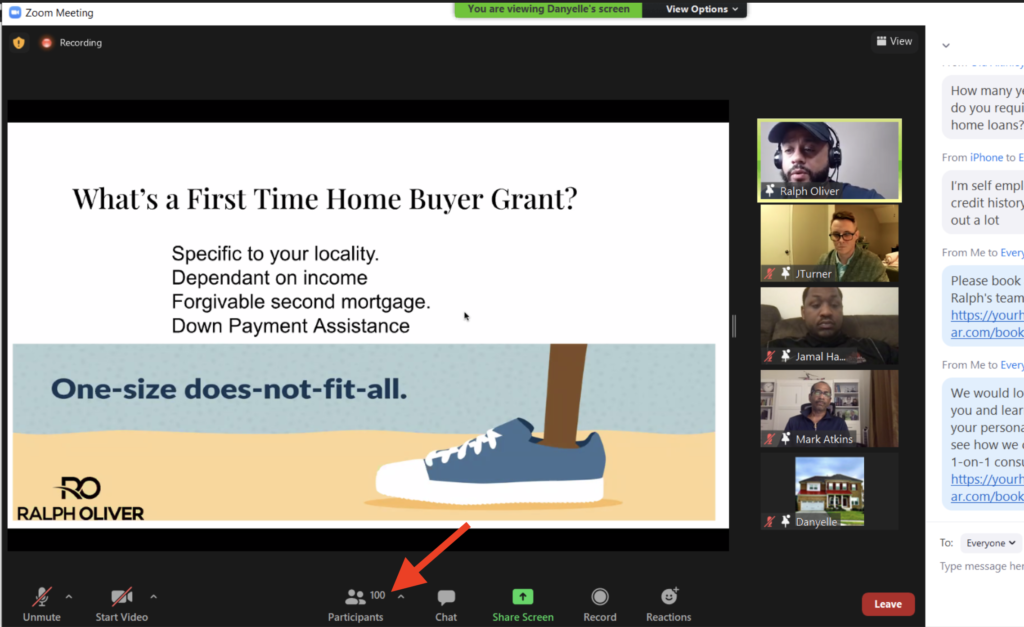Click the Zoom Meeting app logo

[15, 13]
